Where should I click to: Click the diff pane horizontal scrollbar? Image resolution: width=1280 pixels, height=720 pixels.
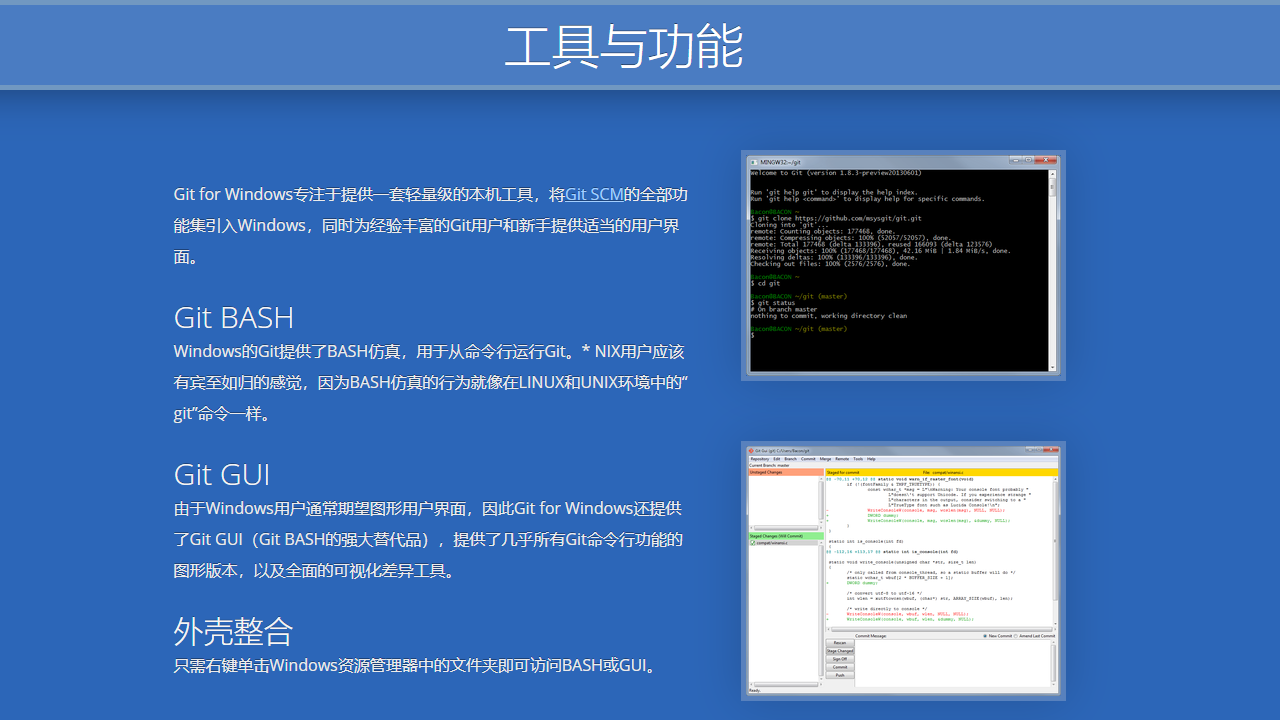tap(940, 629)
